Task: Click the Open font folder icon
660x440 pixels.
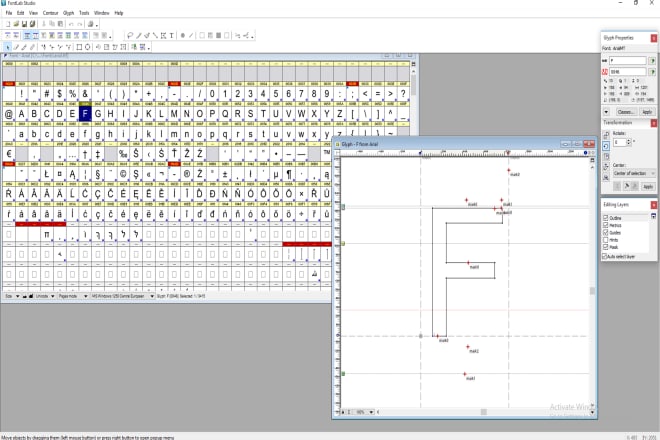Action: pyautogui.click(x=16, y=24)
